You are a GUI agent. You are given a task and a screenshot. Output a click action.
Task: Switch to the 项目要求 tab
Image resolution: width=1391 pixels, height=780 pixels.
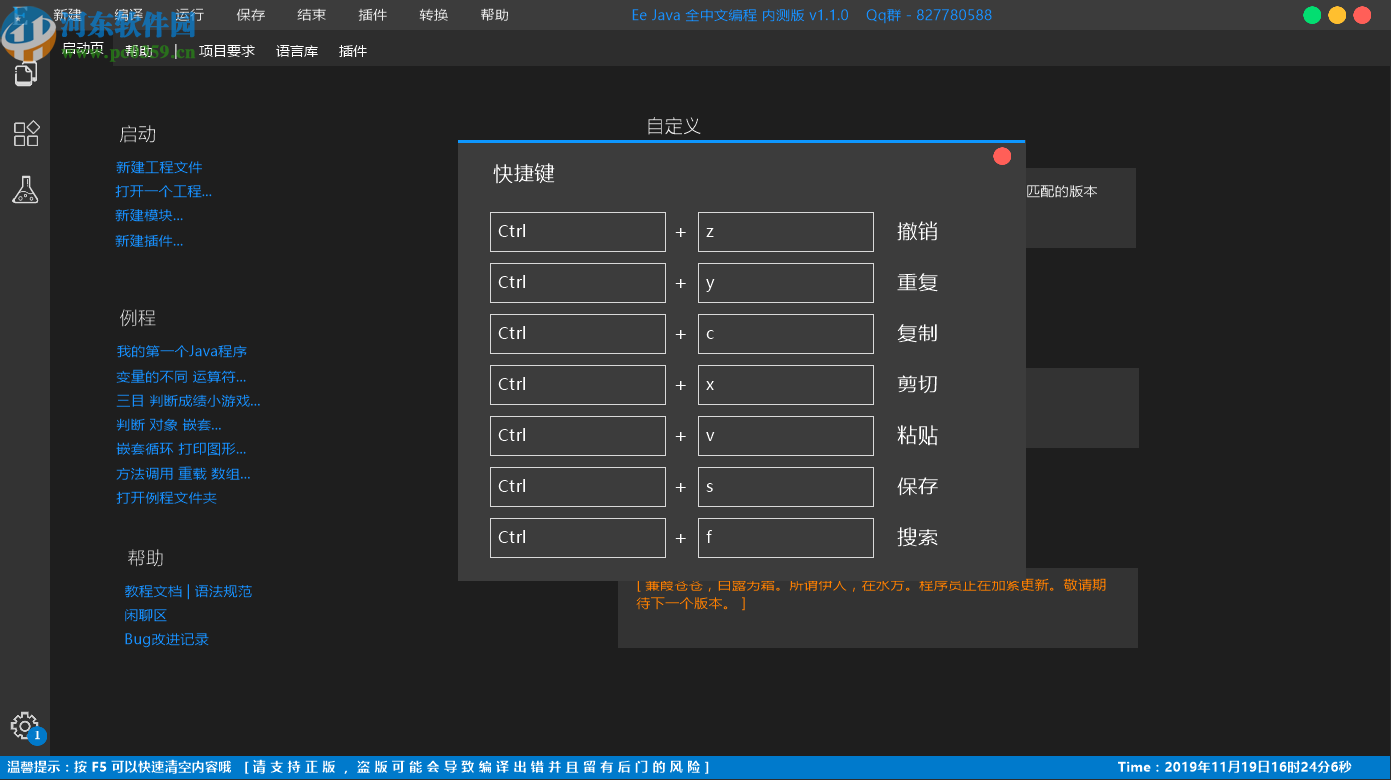(227, 50)
